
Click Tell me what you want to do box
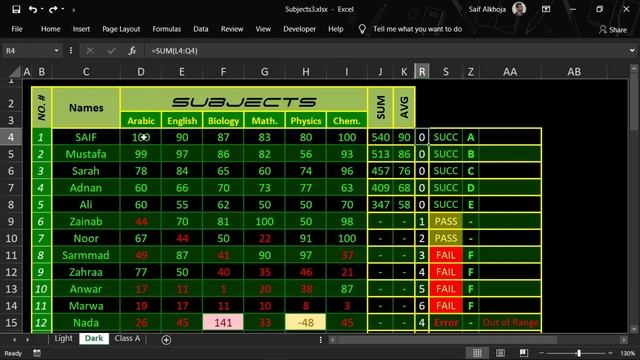coord(418,29)
